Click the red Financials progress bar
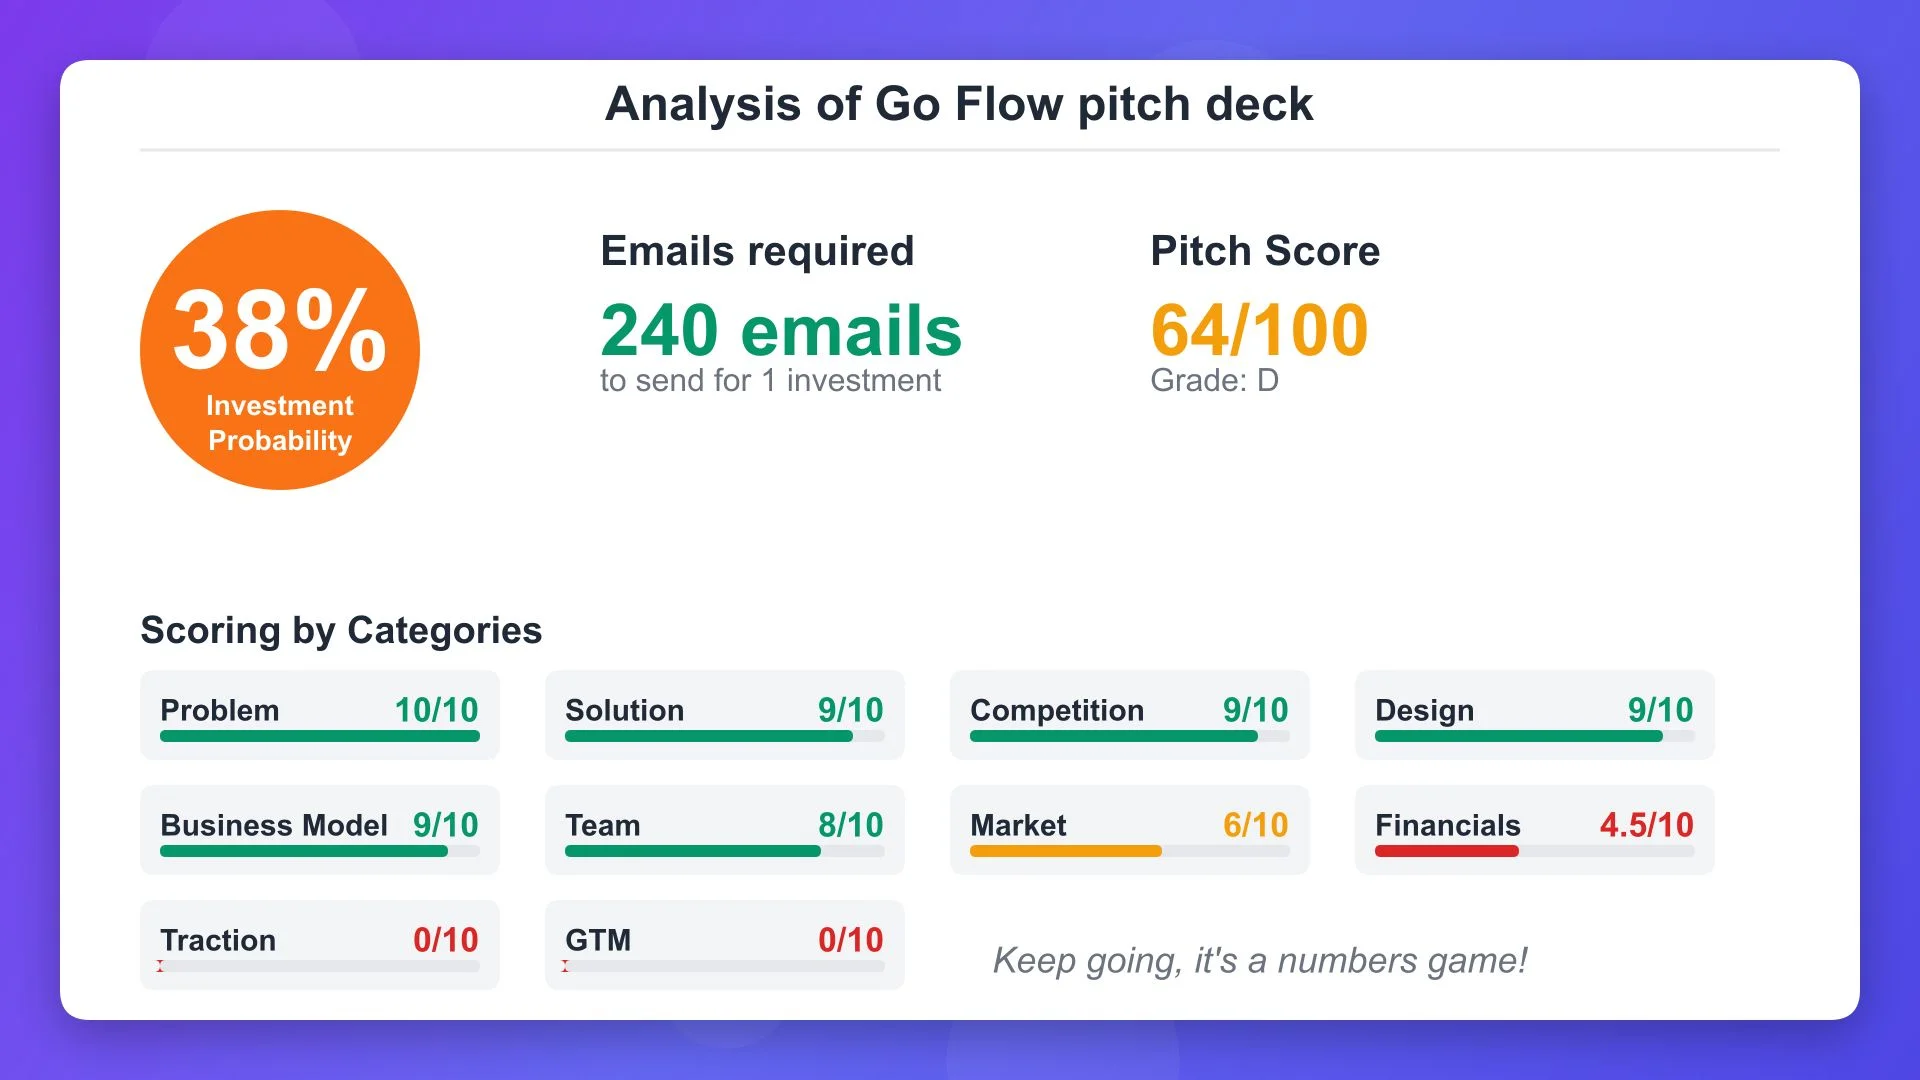The image size is (1920, 1080). pyautogui.click(x=1446, y=851)
